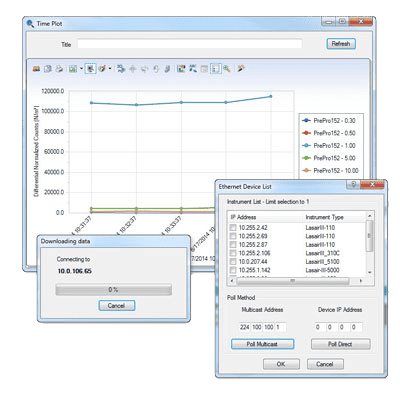The image size is (400, 400).
Task: Click the multicast address last octet field 1
Action: 280,327
